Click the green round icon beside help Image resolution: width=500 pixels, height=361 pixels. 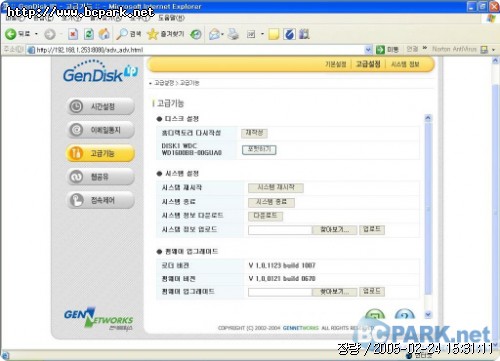(375, 315)
